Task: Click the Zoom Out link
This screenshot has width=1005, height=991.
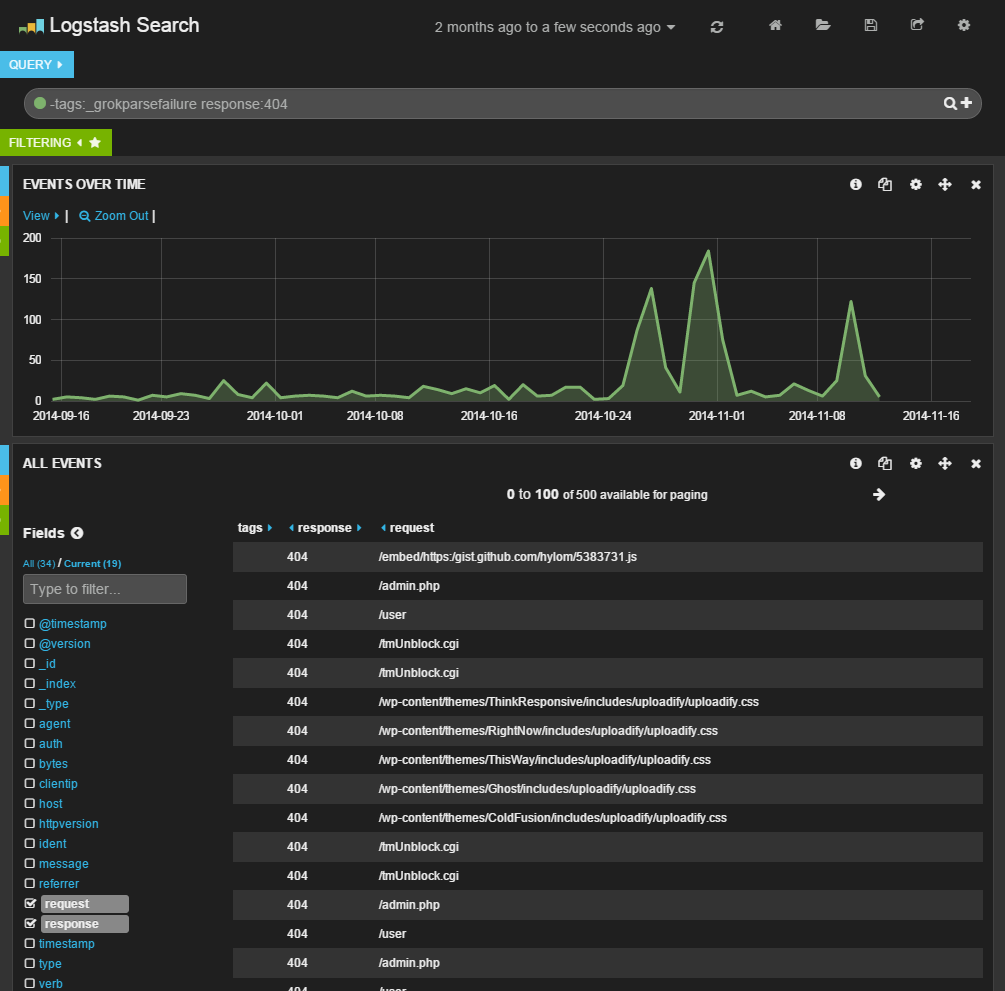Action: tap(114, 216)
